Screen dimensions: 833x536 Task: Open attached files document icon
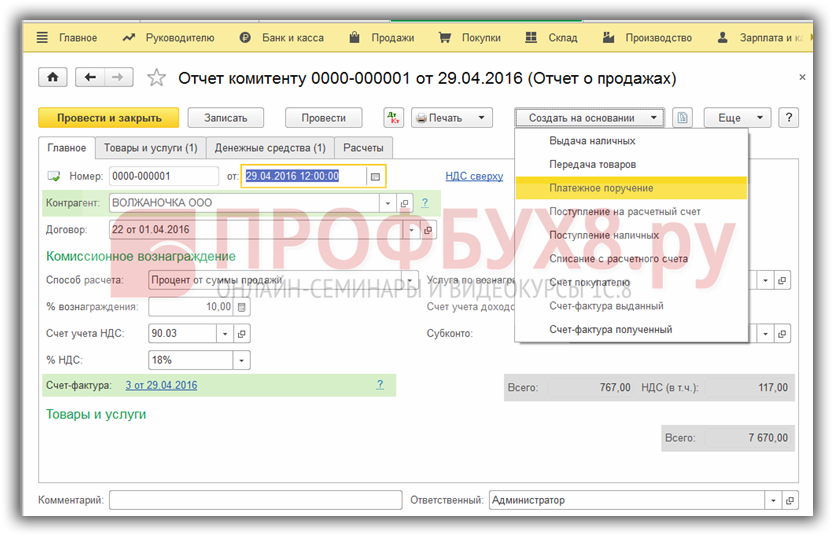682,118
